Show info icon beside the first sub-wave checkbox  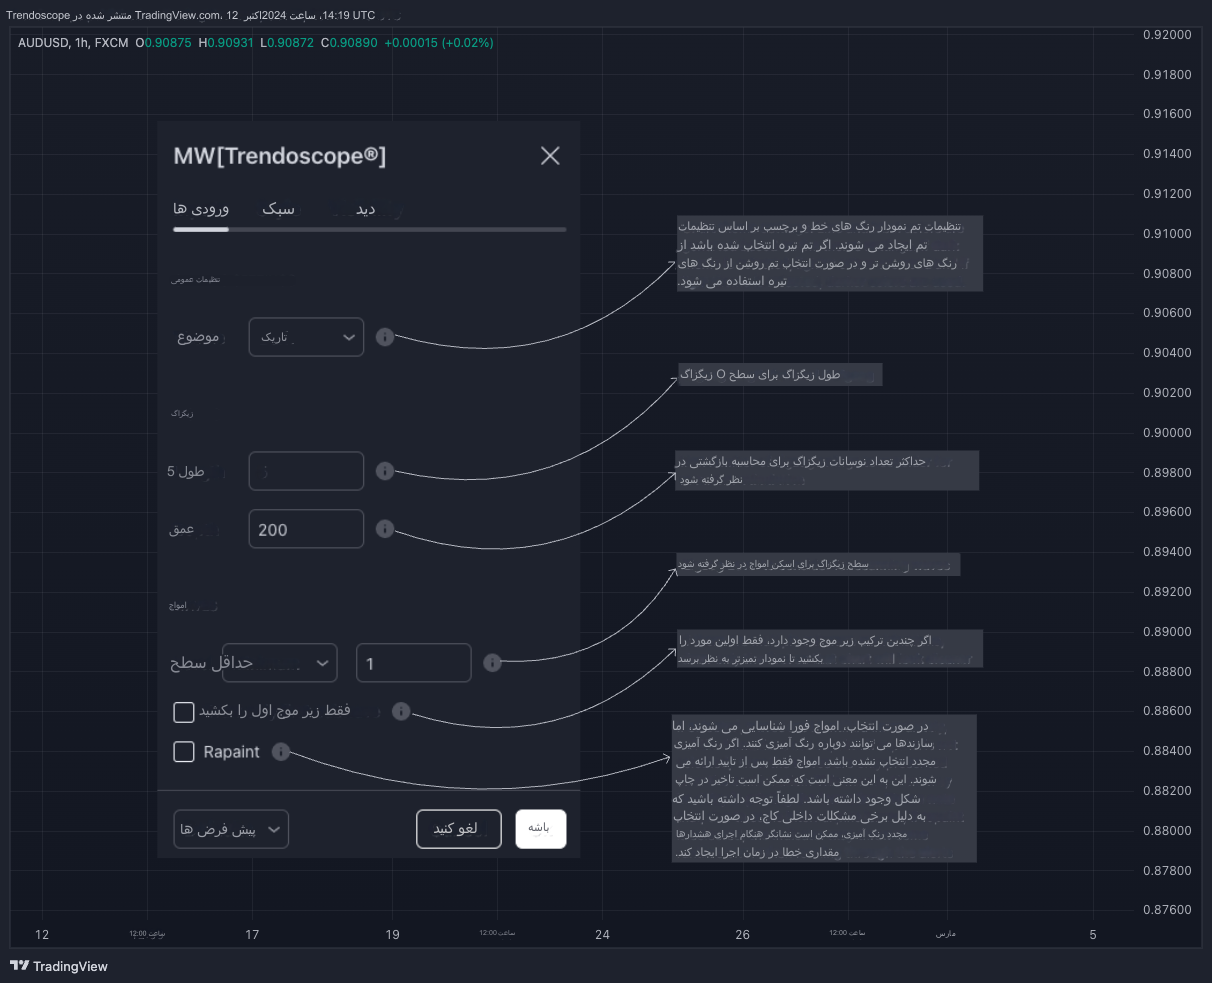pos(401,711)
